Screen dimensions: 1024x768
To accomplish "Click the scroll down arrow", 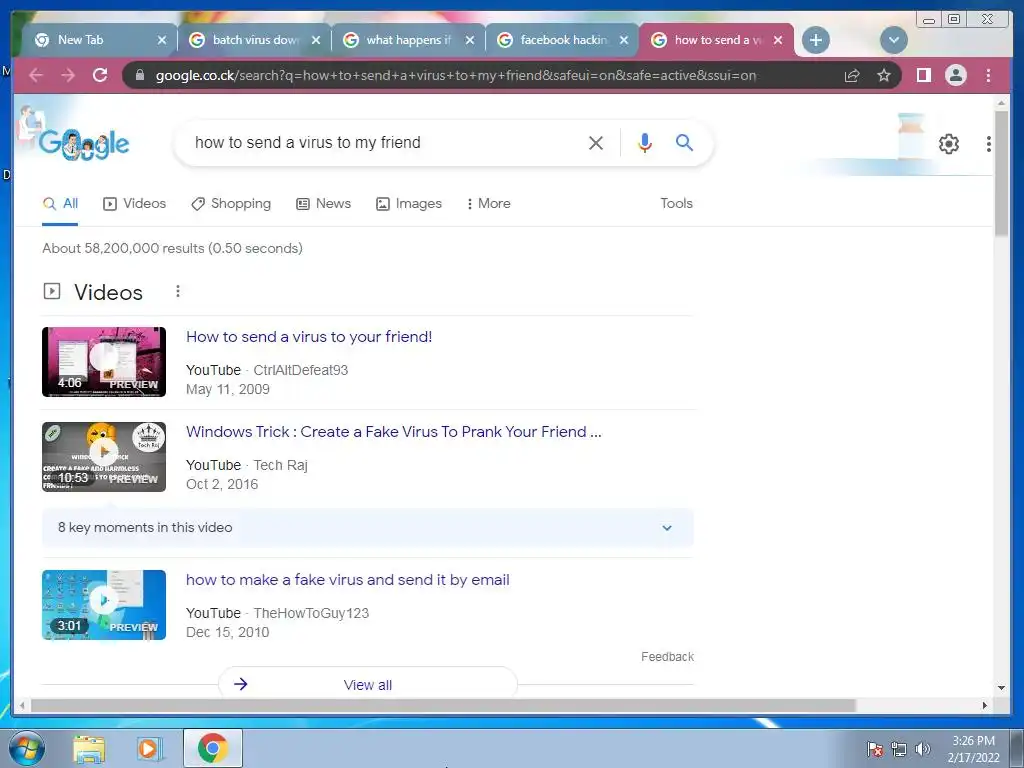I will point(1001,687).
